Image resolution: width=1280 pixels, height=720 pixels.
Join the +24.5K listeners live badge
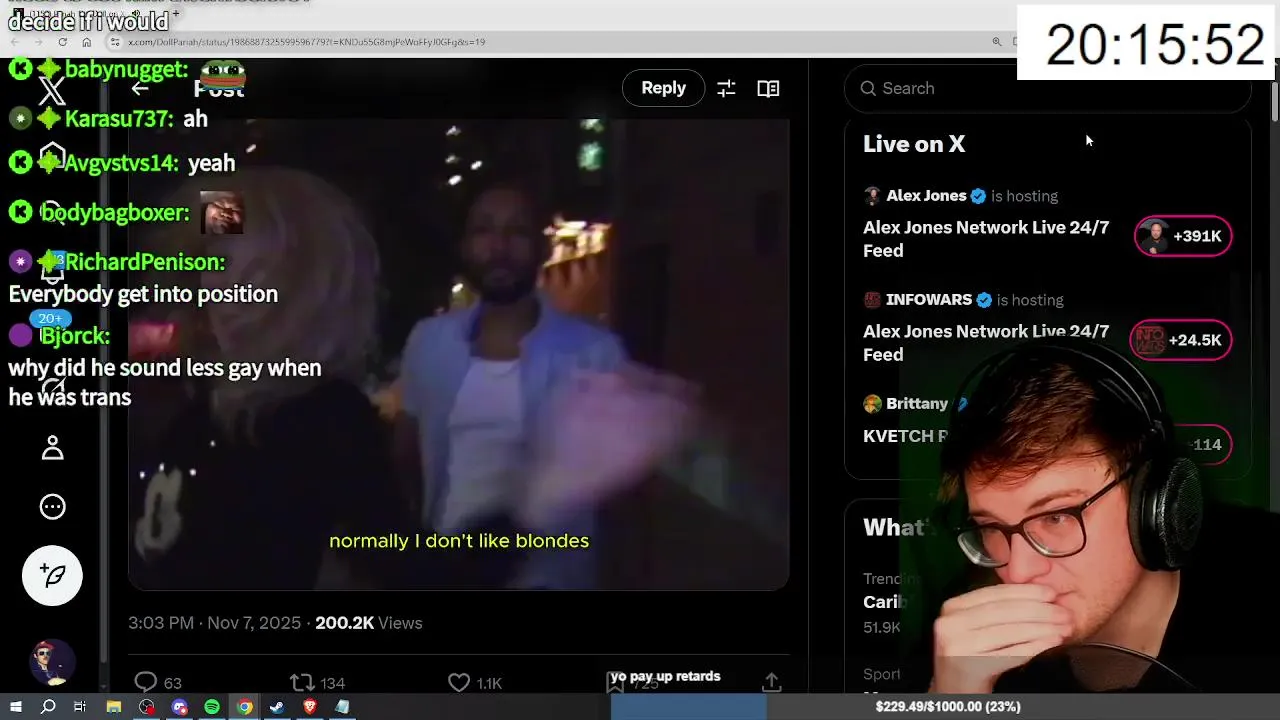pos(1181,340)
